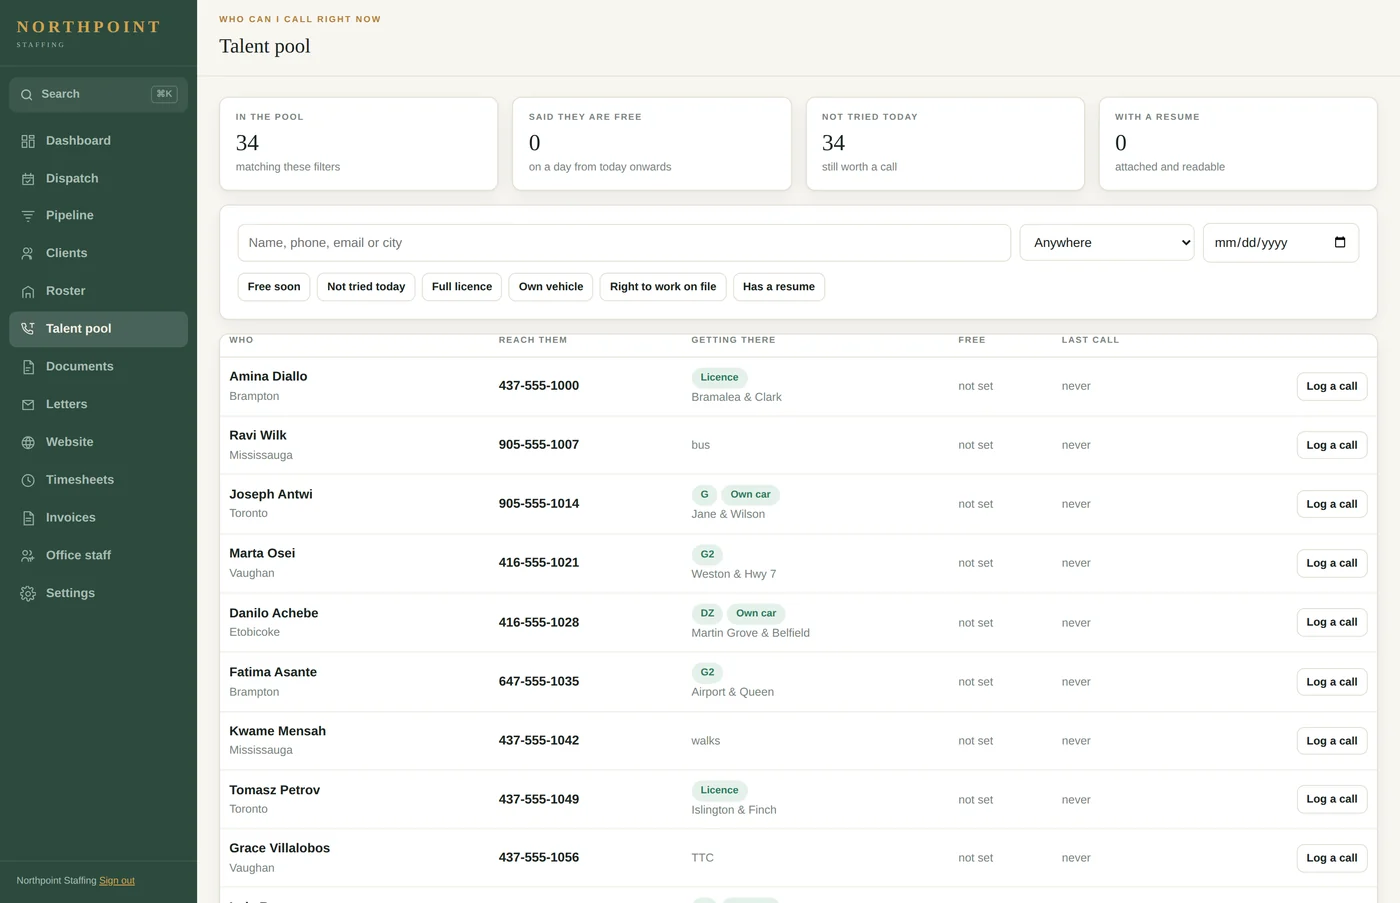
Task: Toggle the Full licence filter
Action: tap(462, 287)
